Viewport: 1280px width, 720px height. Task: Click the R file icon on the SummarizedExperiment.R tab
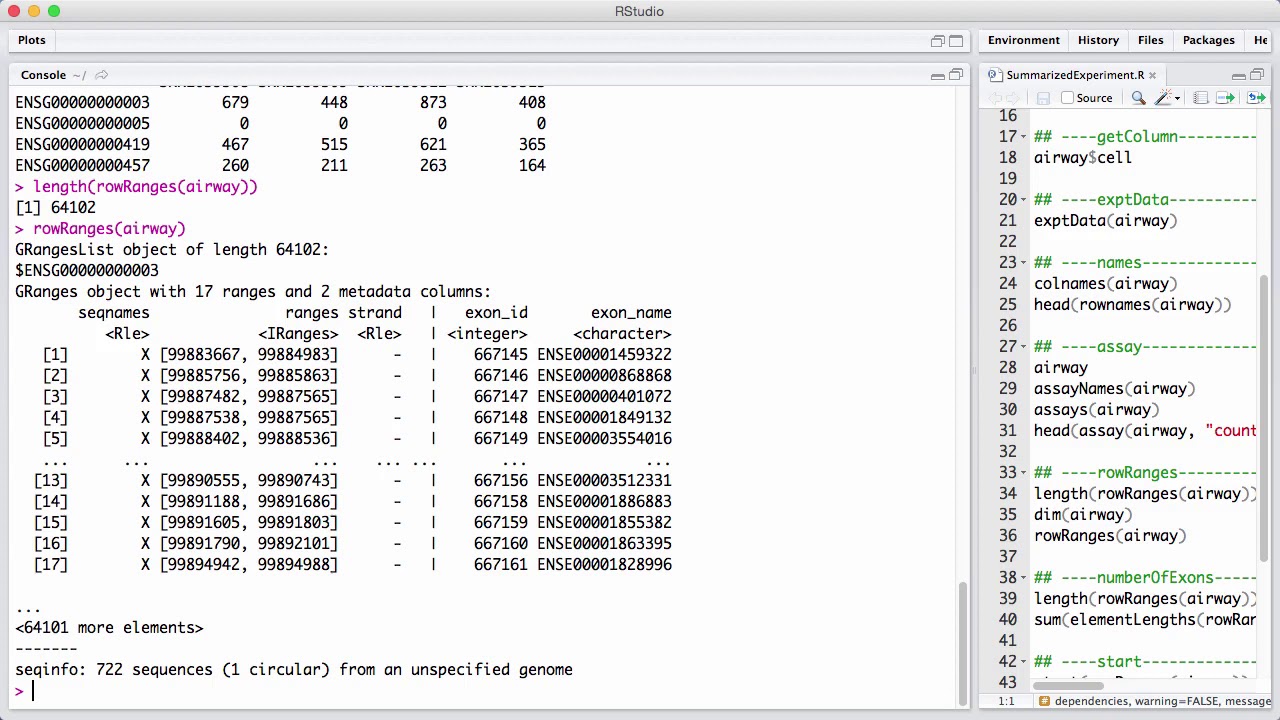(995, 75)
